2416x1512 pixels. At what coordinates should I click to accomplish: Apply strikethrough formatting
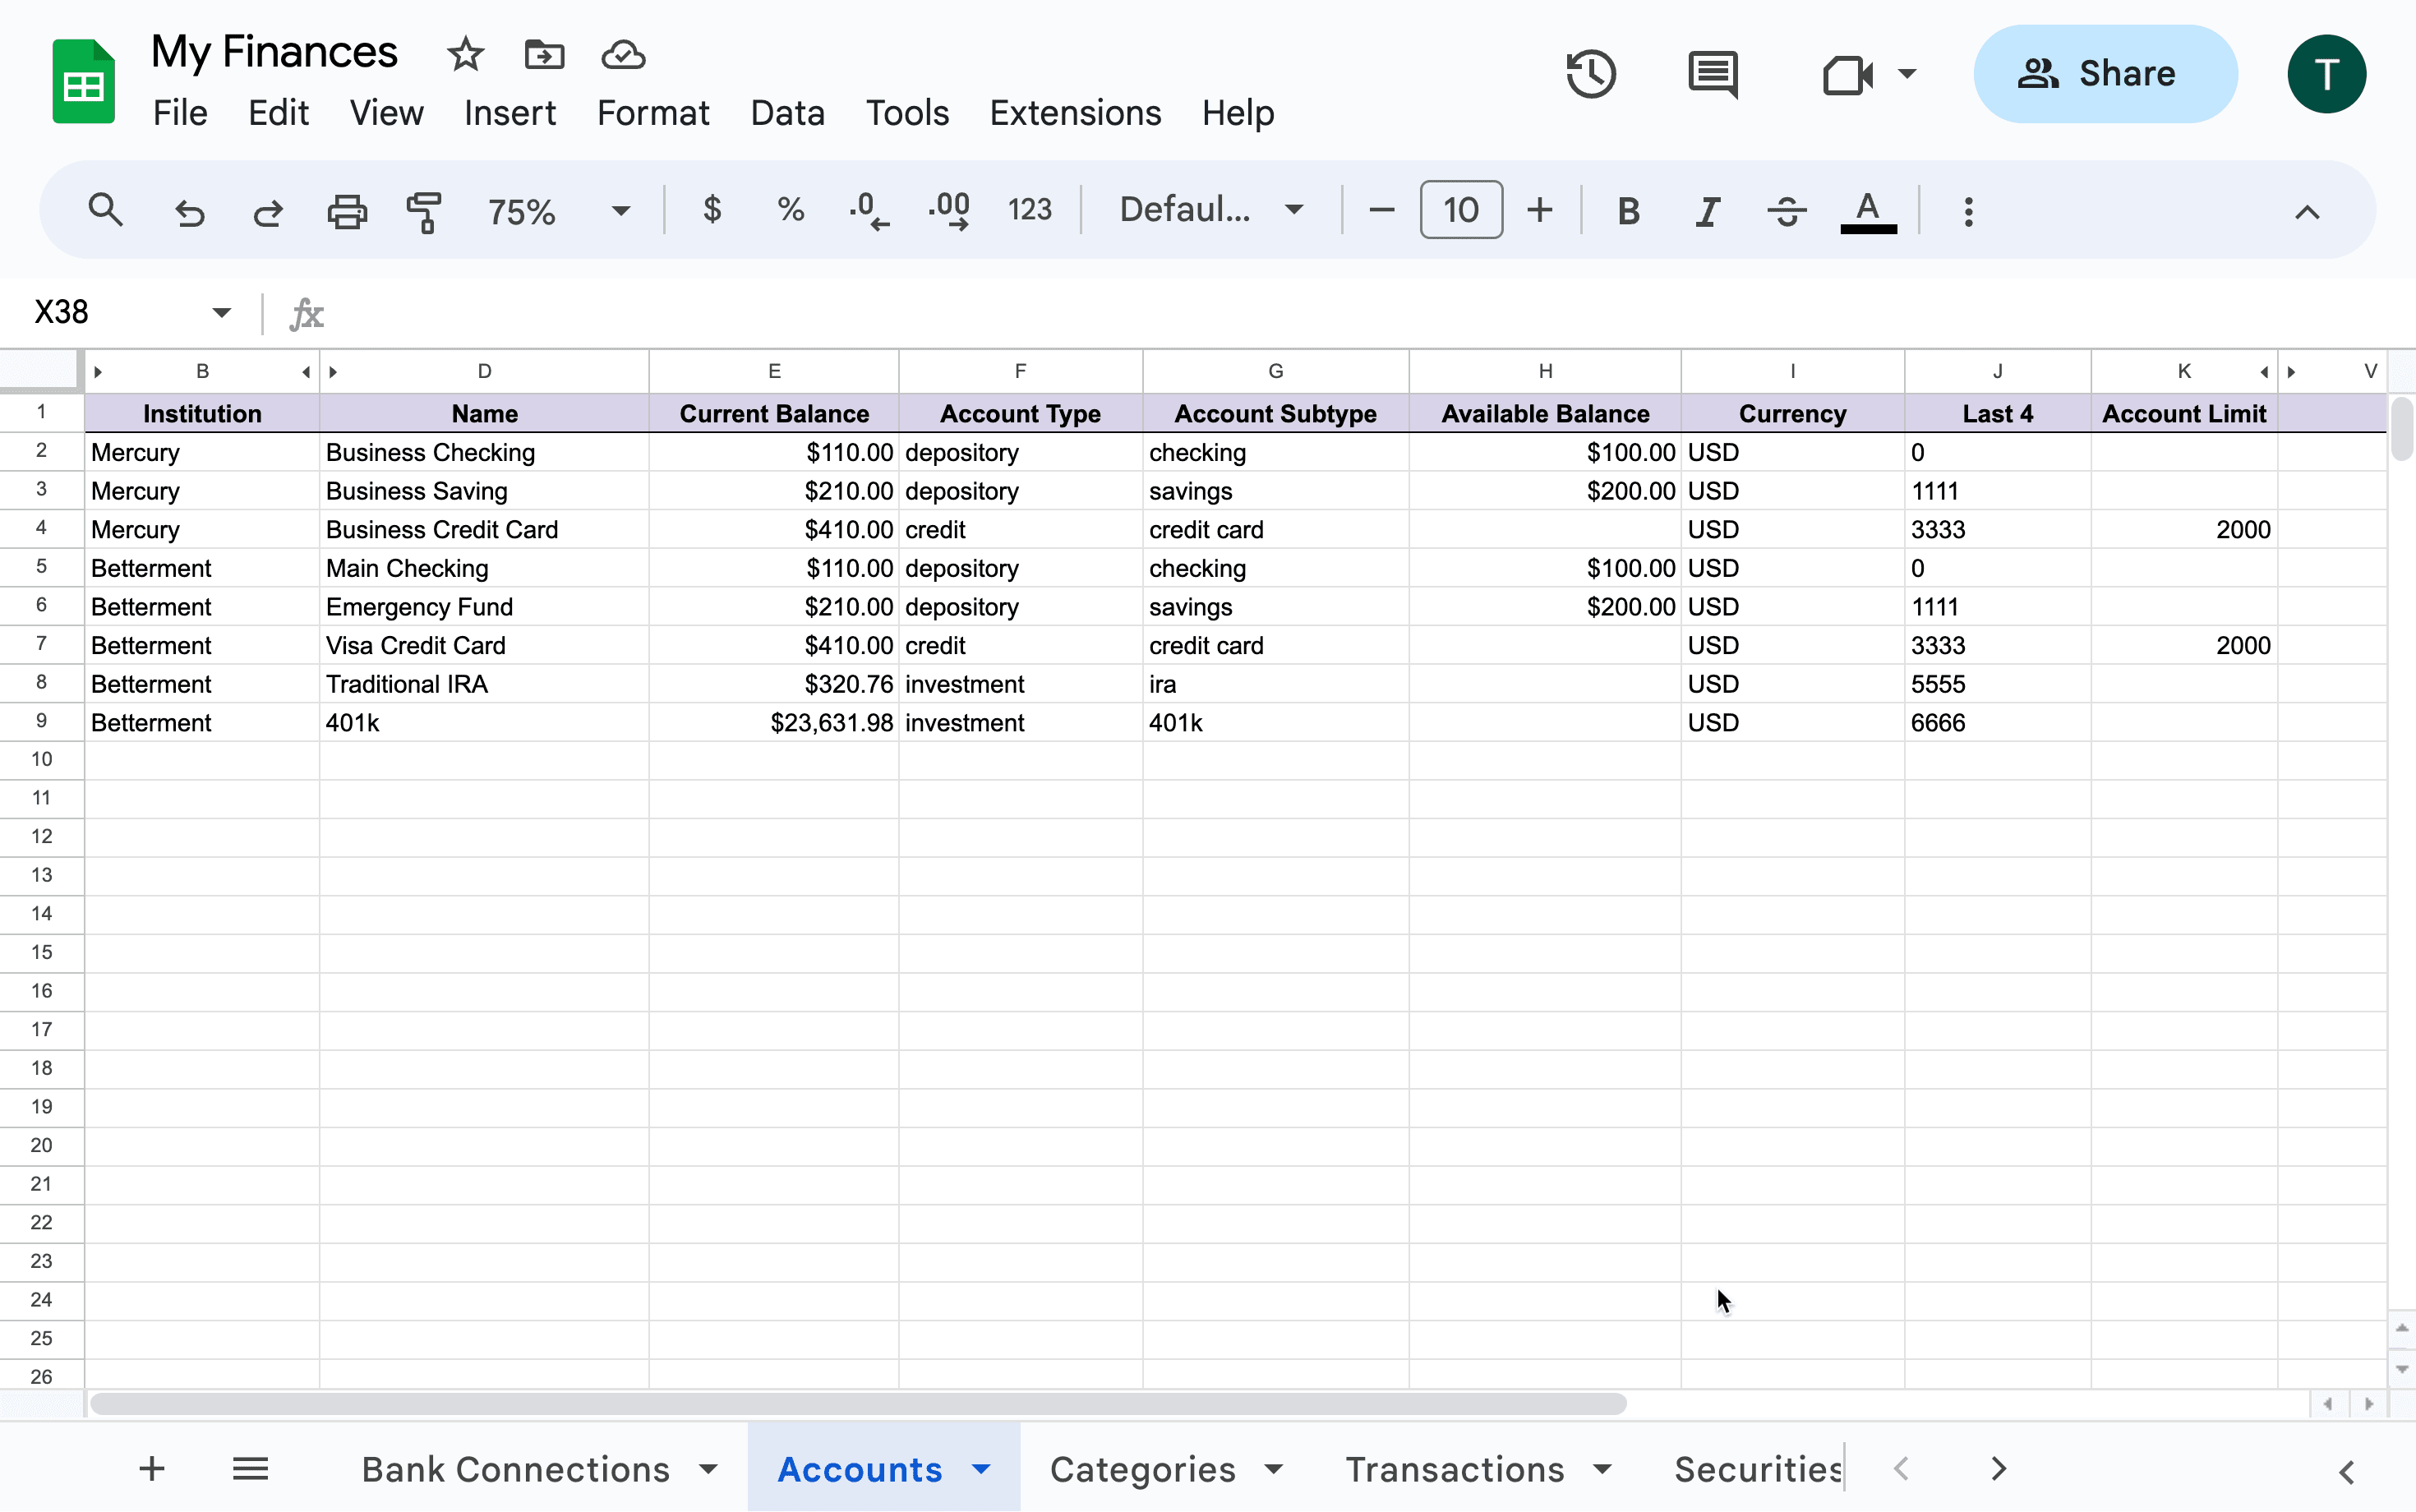click(1786, 210)
